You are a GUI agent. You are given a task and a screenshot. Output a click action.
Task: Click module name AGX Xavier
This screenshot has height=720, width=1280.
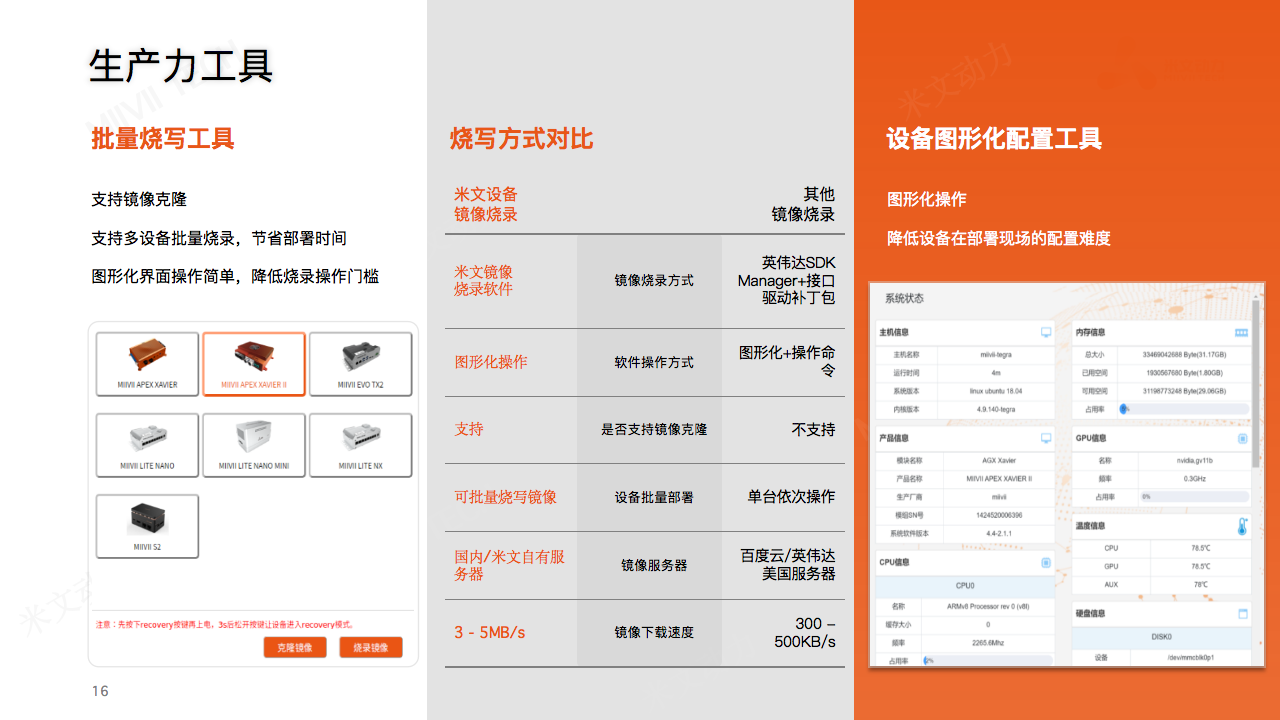click(999, 460)
